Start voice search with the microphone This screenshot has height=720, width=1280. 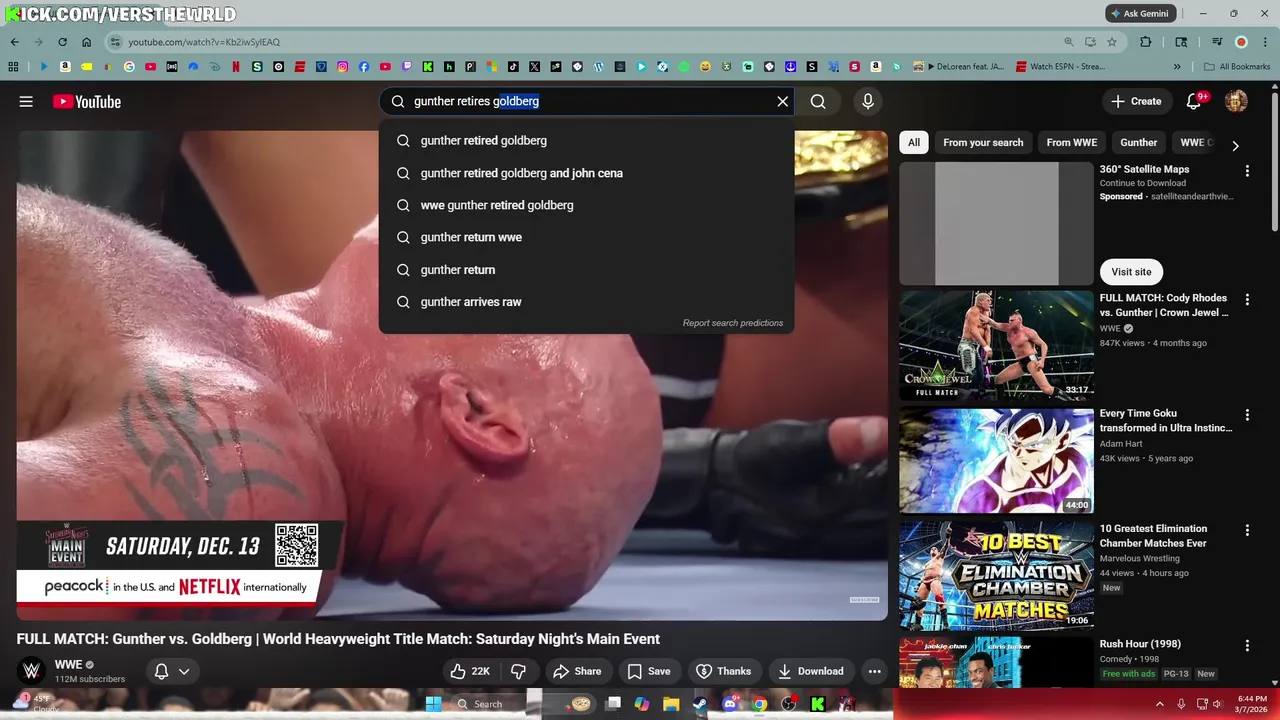(x=868, y=101)
